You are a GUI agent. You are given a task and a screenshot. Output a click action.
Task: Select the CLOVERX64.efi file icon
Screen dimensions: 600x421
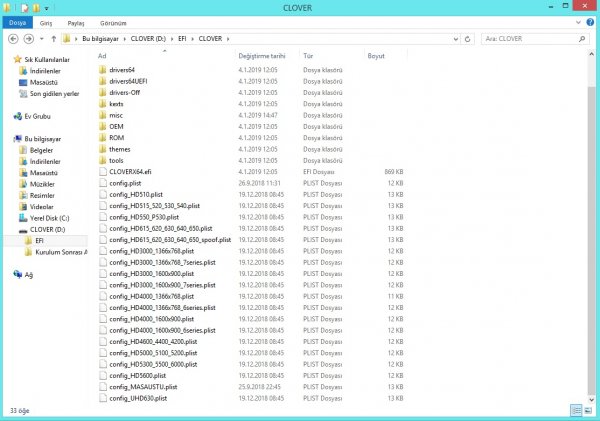tap(102, 171)
